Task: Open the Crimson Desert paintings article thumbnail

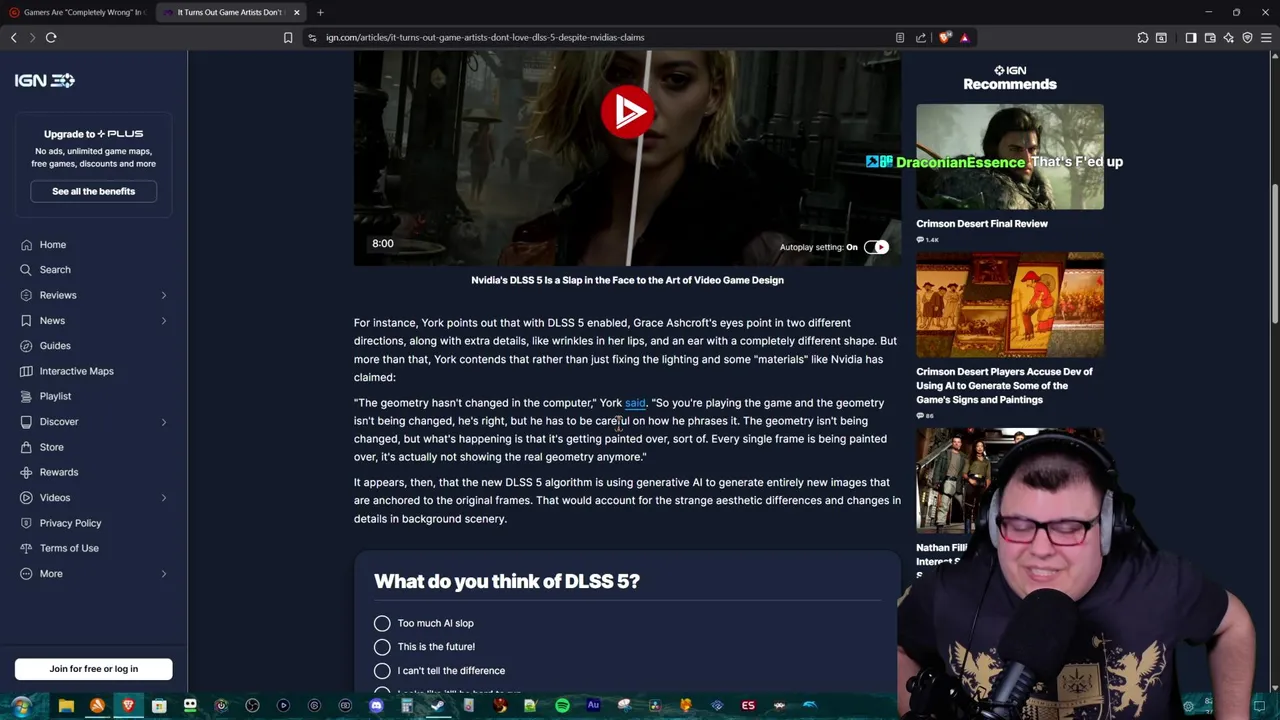Action: (x=1010, y=305)
